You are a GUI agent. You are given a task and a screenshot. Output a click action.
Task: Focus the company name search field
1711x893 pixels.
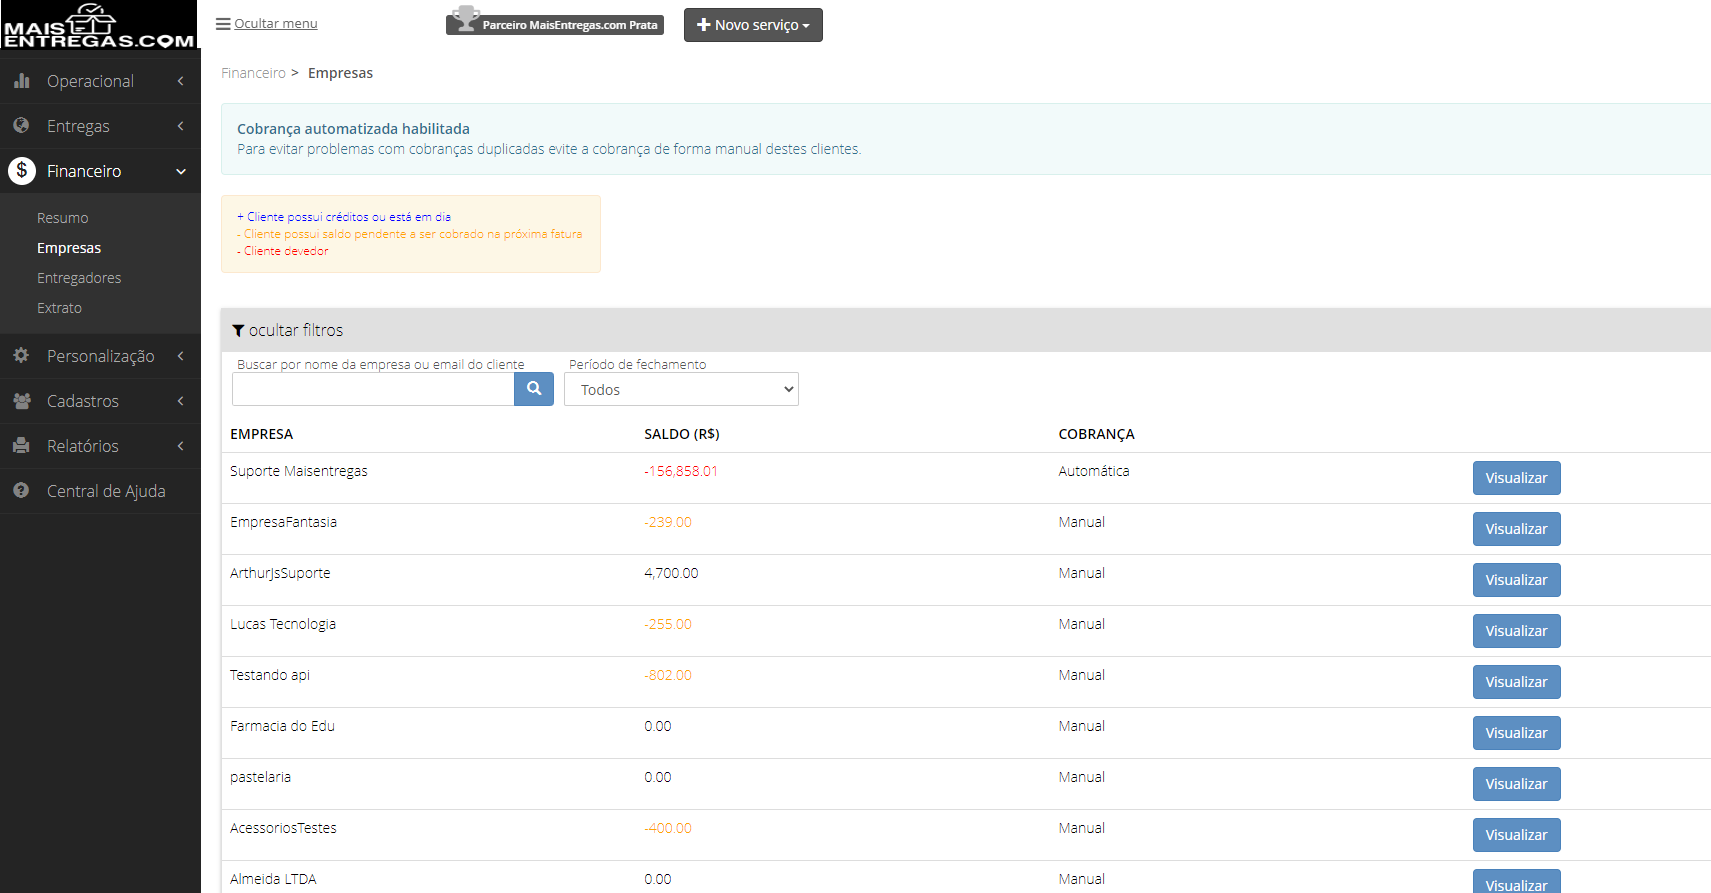(x=373, y=389)
